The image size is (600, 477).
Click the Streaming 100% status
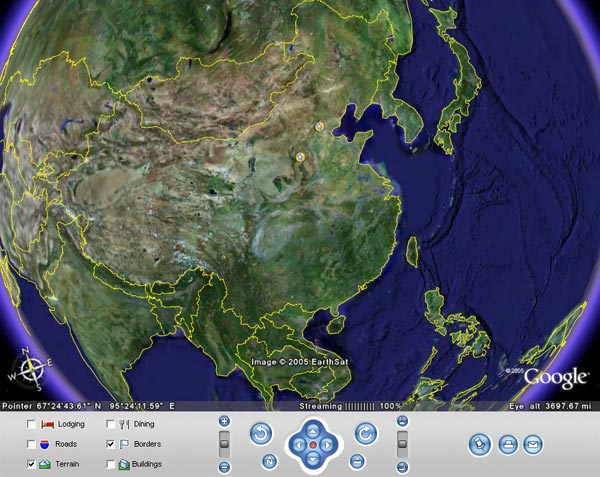coord(350,406)
